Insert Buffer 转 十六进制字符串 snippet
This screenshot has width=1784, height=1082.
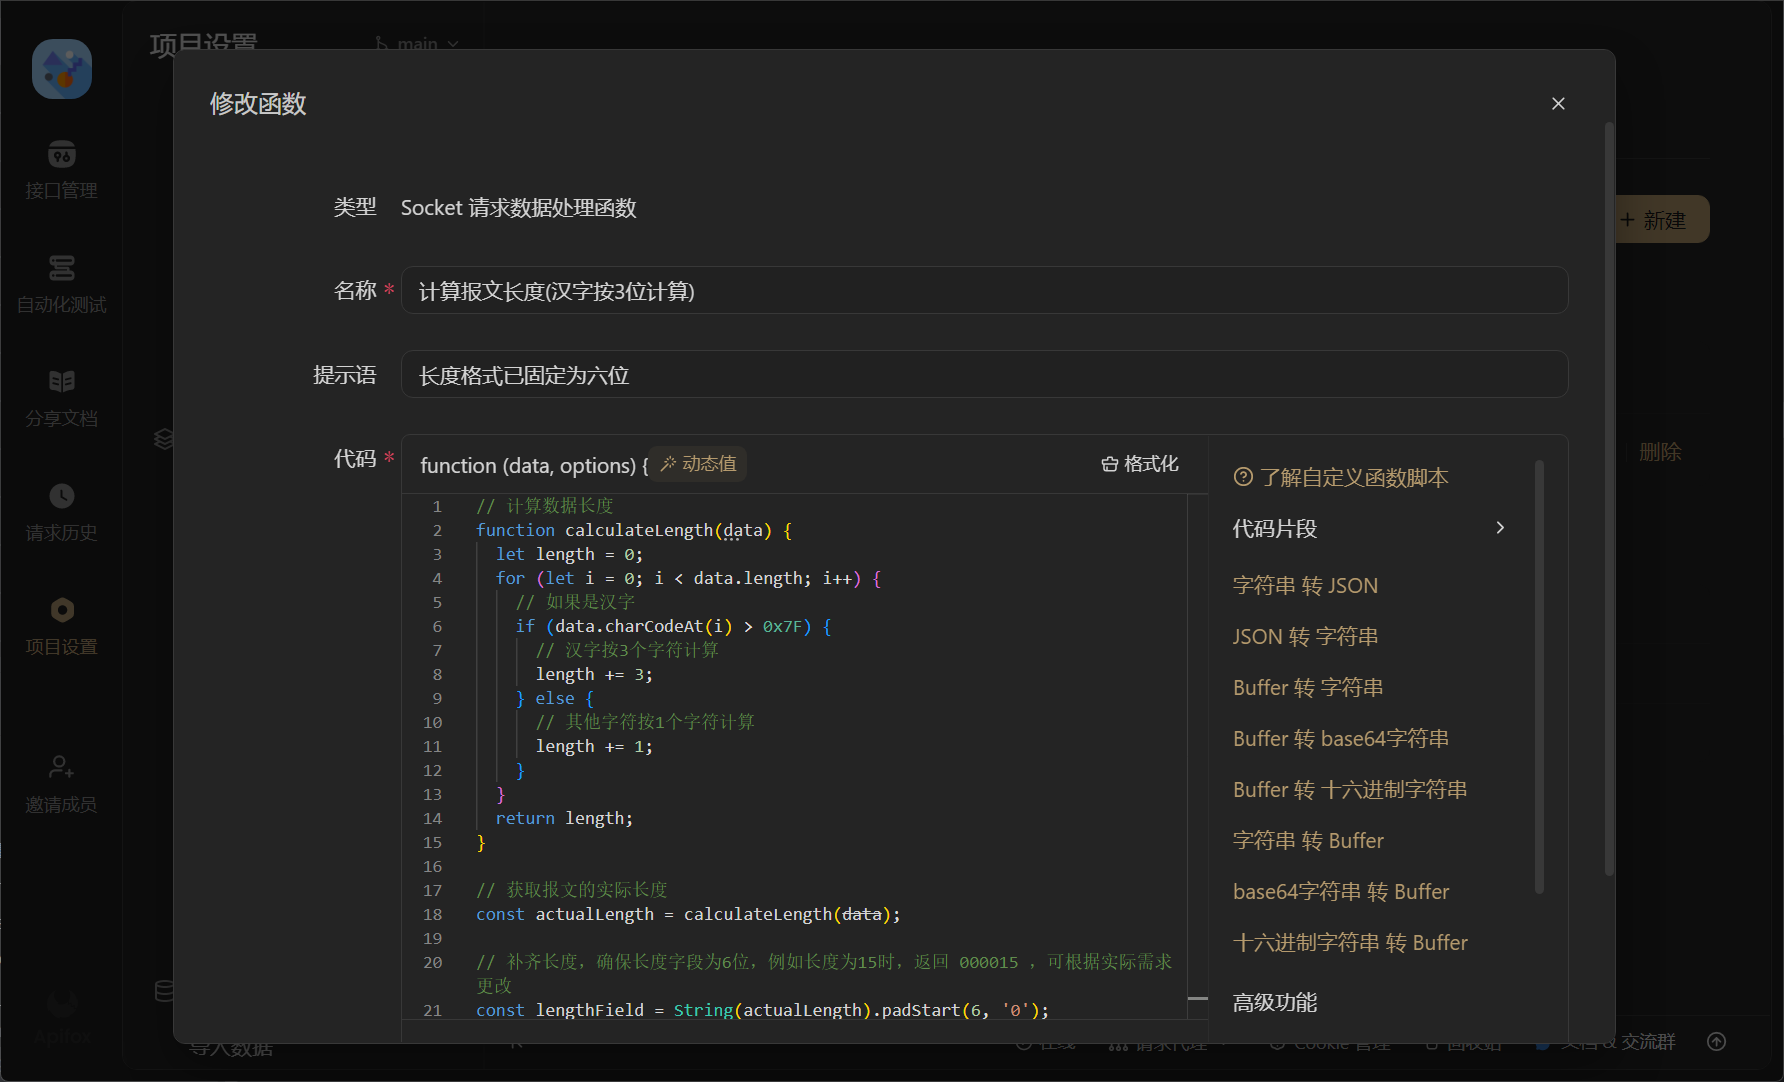(1349, 790)
